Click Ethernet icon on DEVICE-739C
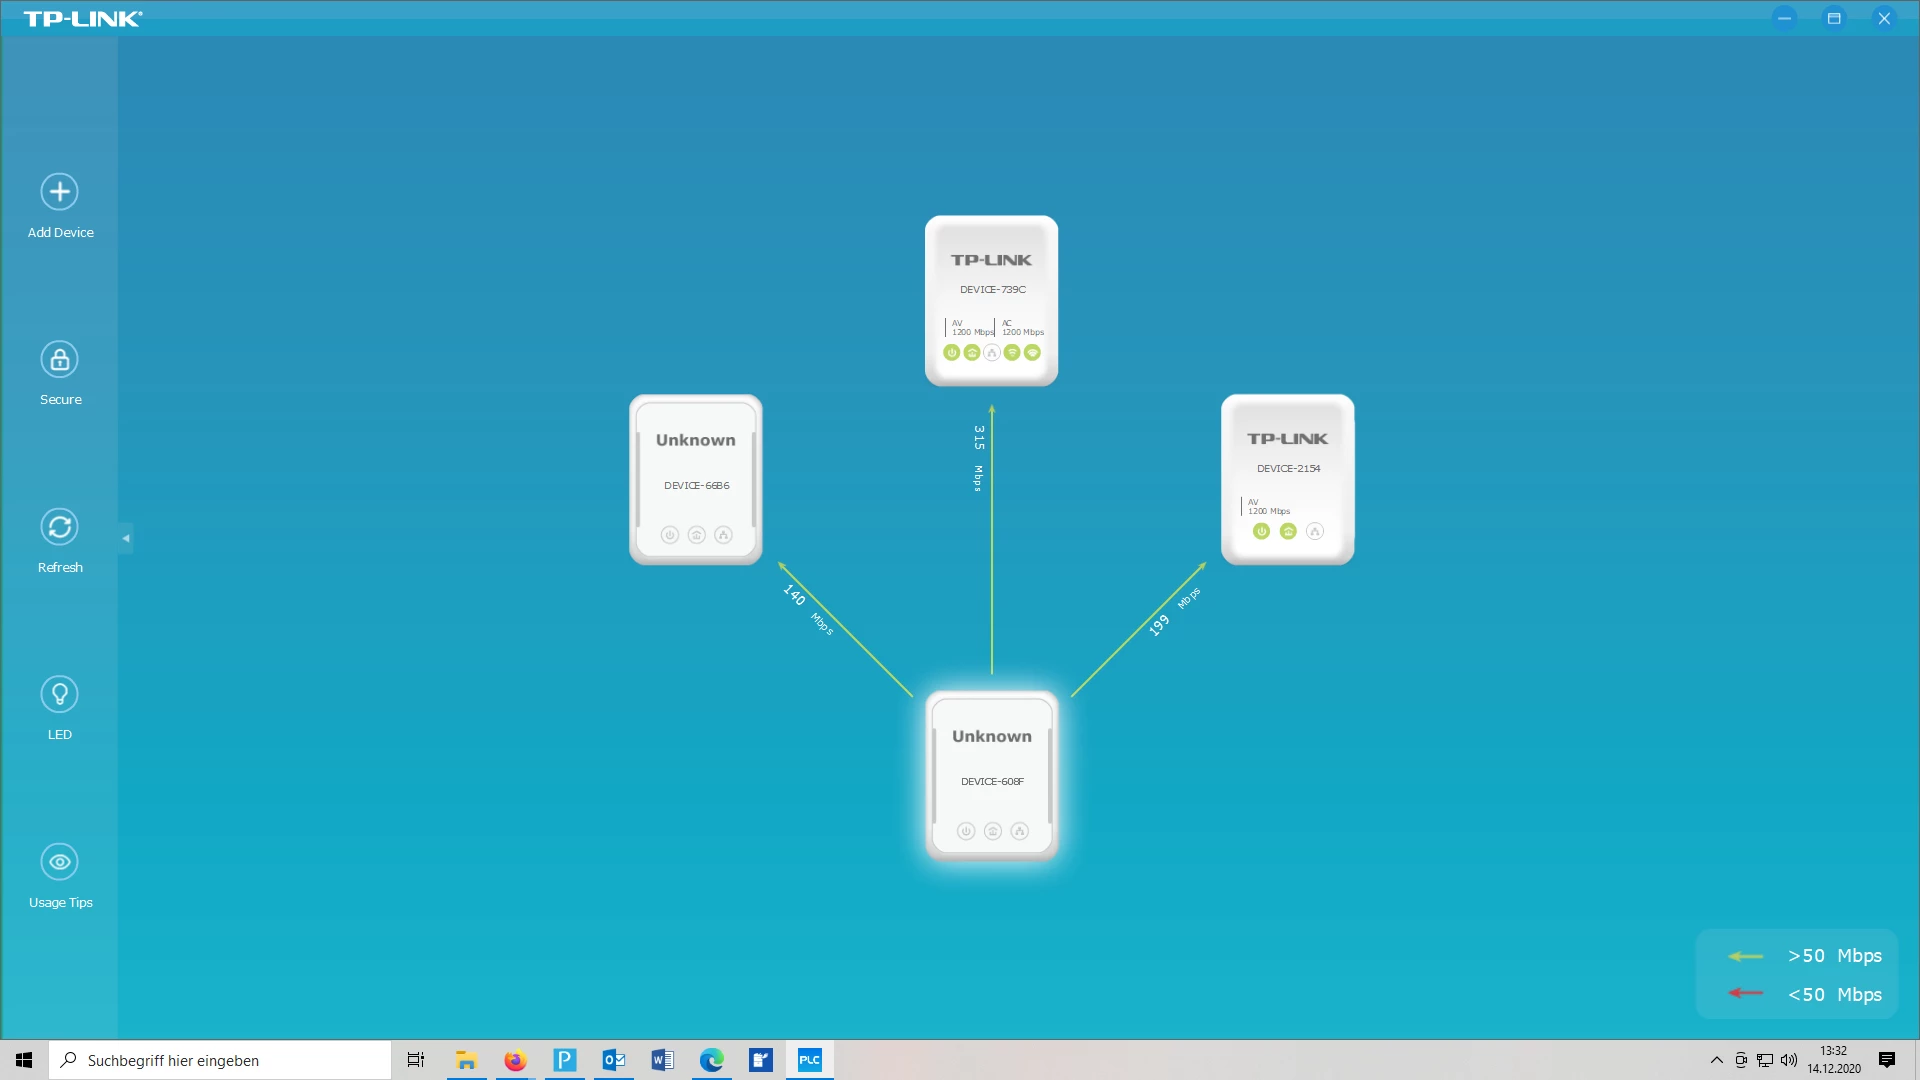 pos(992,352)
